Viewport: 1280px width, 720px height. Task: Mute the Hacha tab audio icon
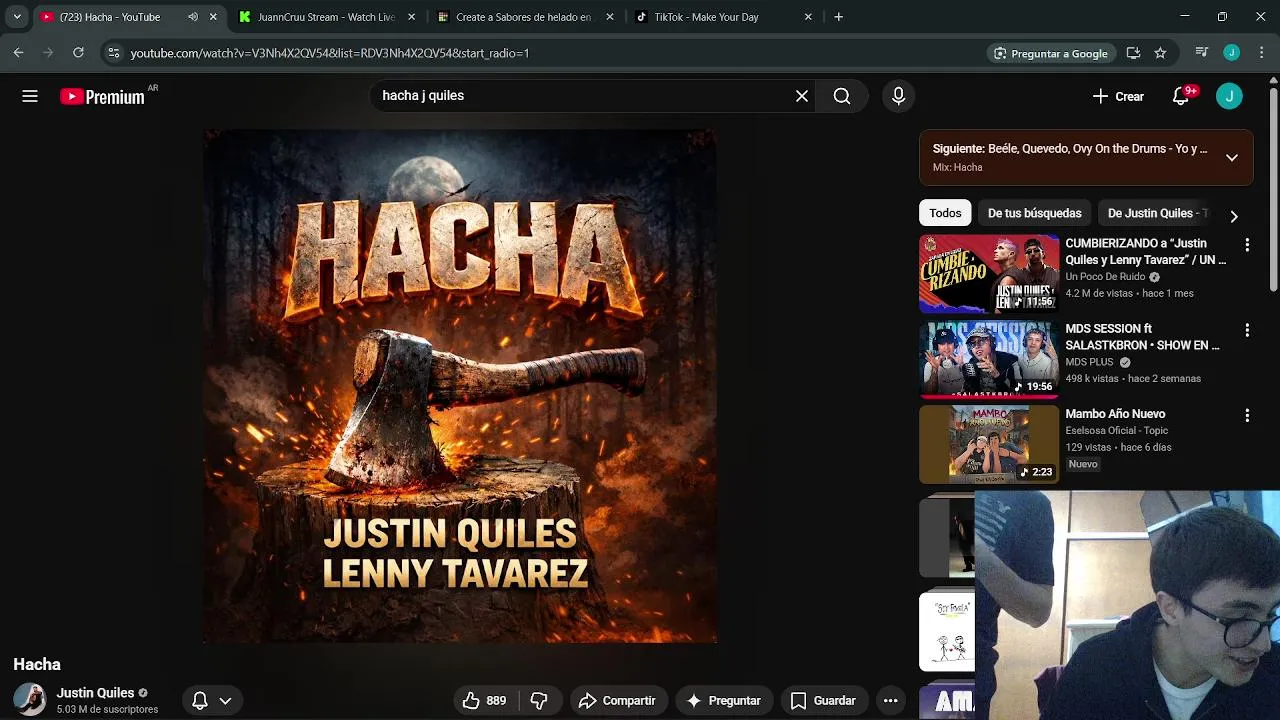193,17
